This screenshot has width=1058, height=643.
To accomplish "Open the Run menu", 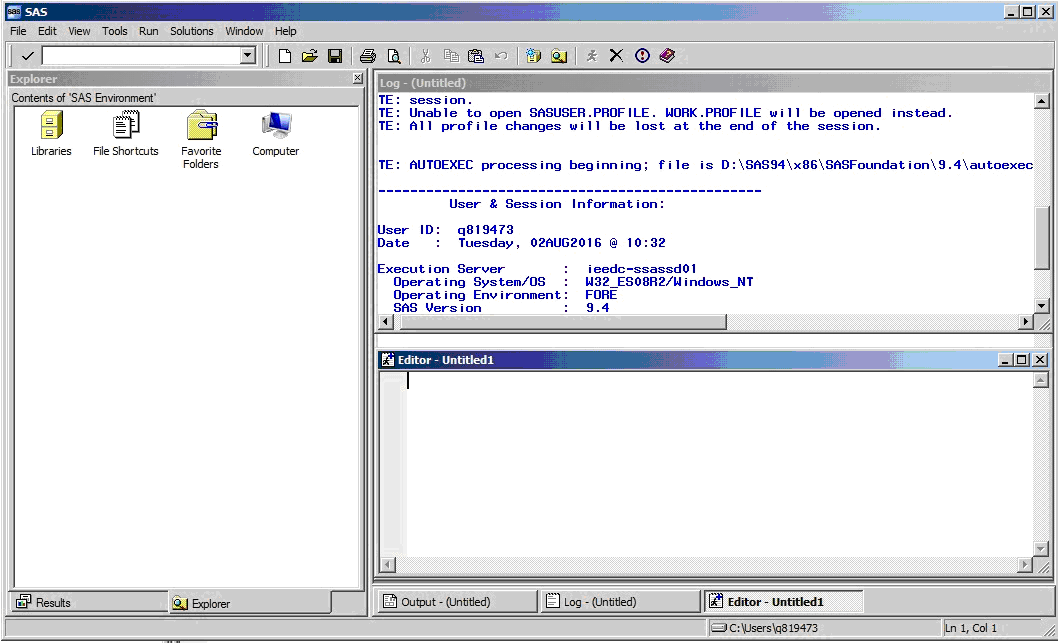I will [x=148, y=31].
